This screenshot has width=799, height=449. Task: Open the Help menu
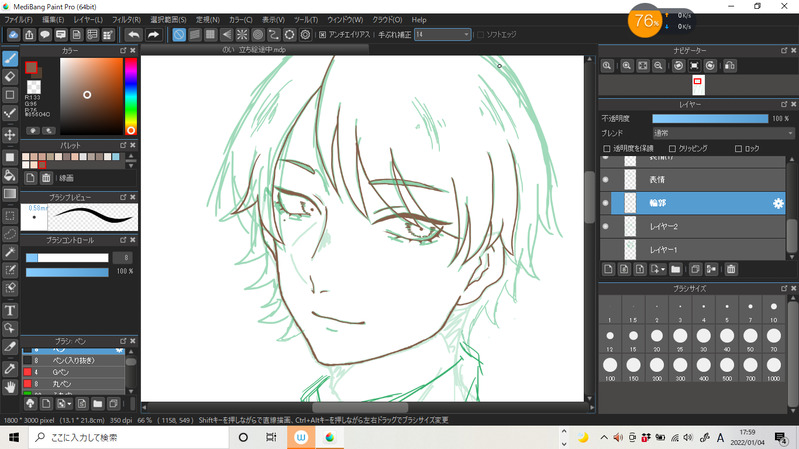click(419, 20)
